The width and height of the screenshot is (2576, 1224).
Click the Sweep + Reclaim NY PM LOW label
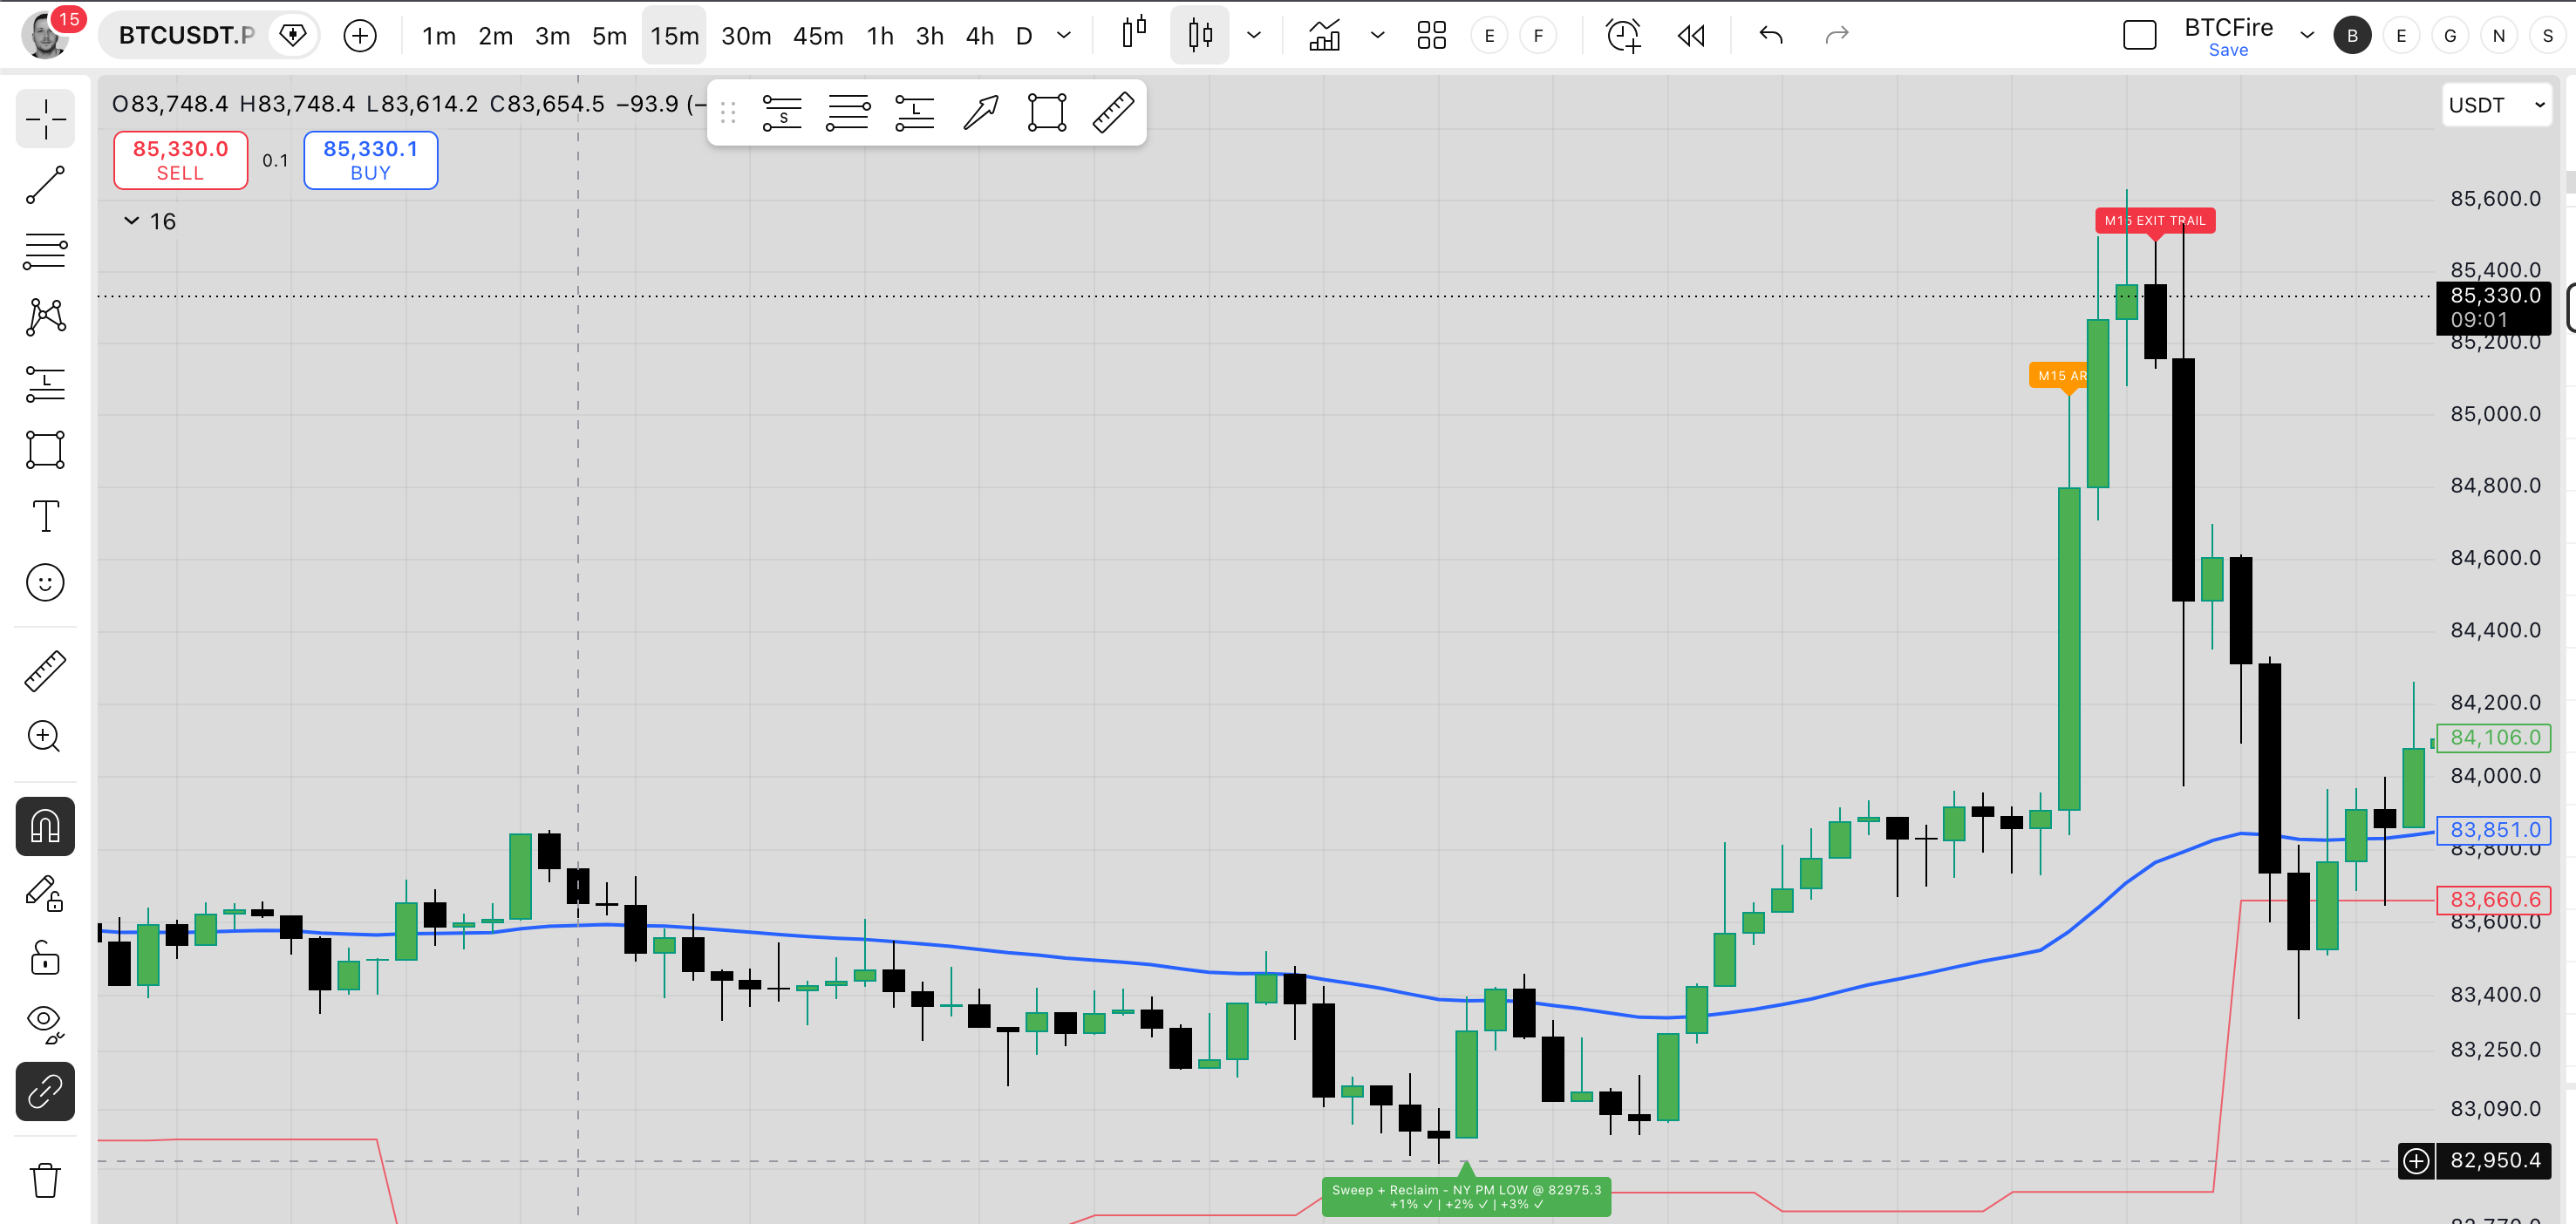(x=1466, y=1197)
